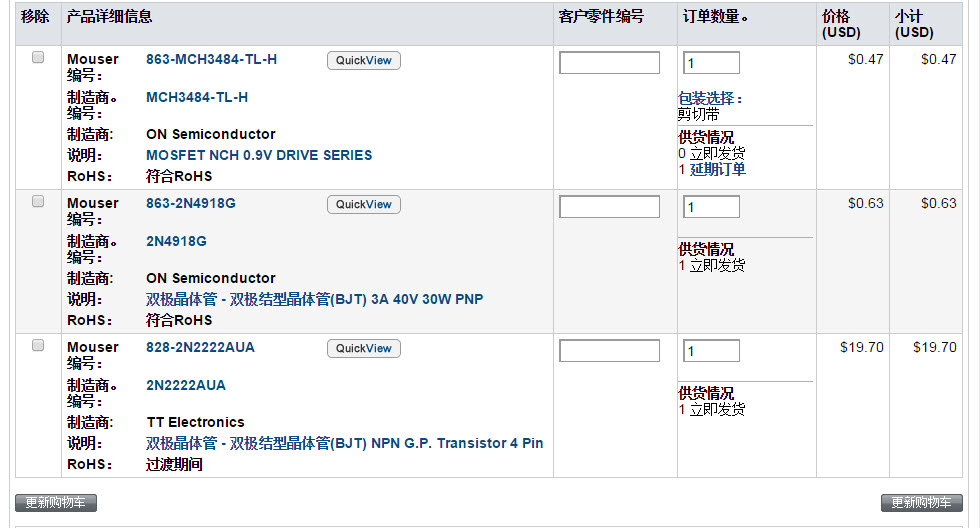Check remove box for 2N4918G item
980x528 pixels.
38,201
